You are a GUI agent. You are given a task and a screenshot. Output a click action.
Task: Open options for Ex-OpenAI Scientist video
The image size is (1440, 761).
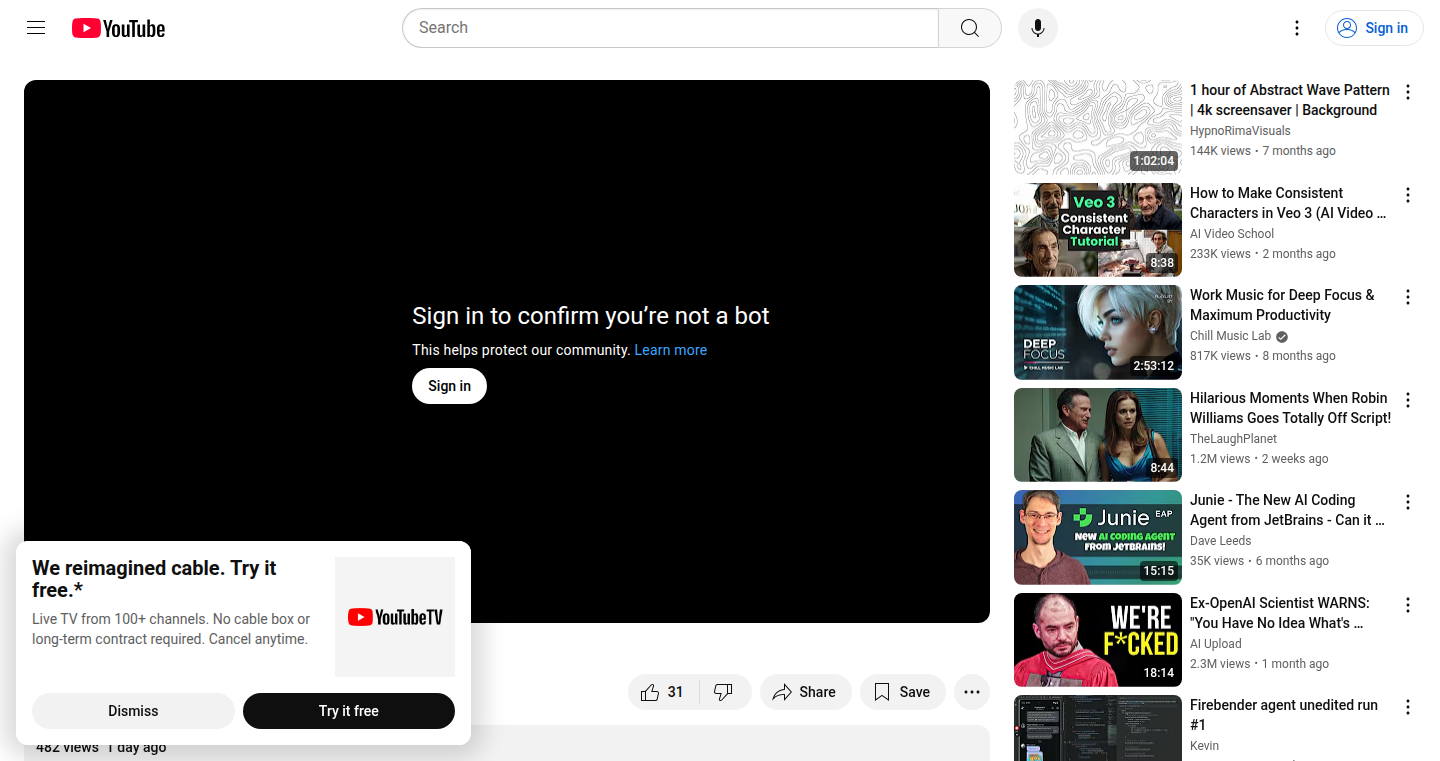click(1408, 605)
